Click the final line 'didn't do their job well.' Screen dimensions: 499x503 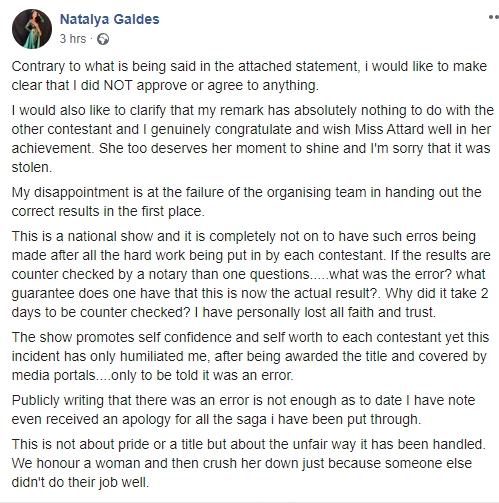[x=80, y=483]
